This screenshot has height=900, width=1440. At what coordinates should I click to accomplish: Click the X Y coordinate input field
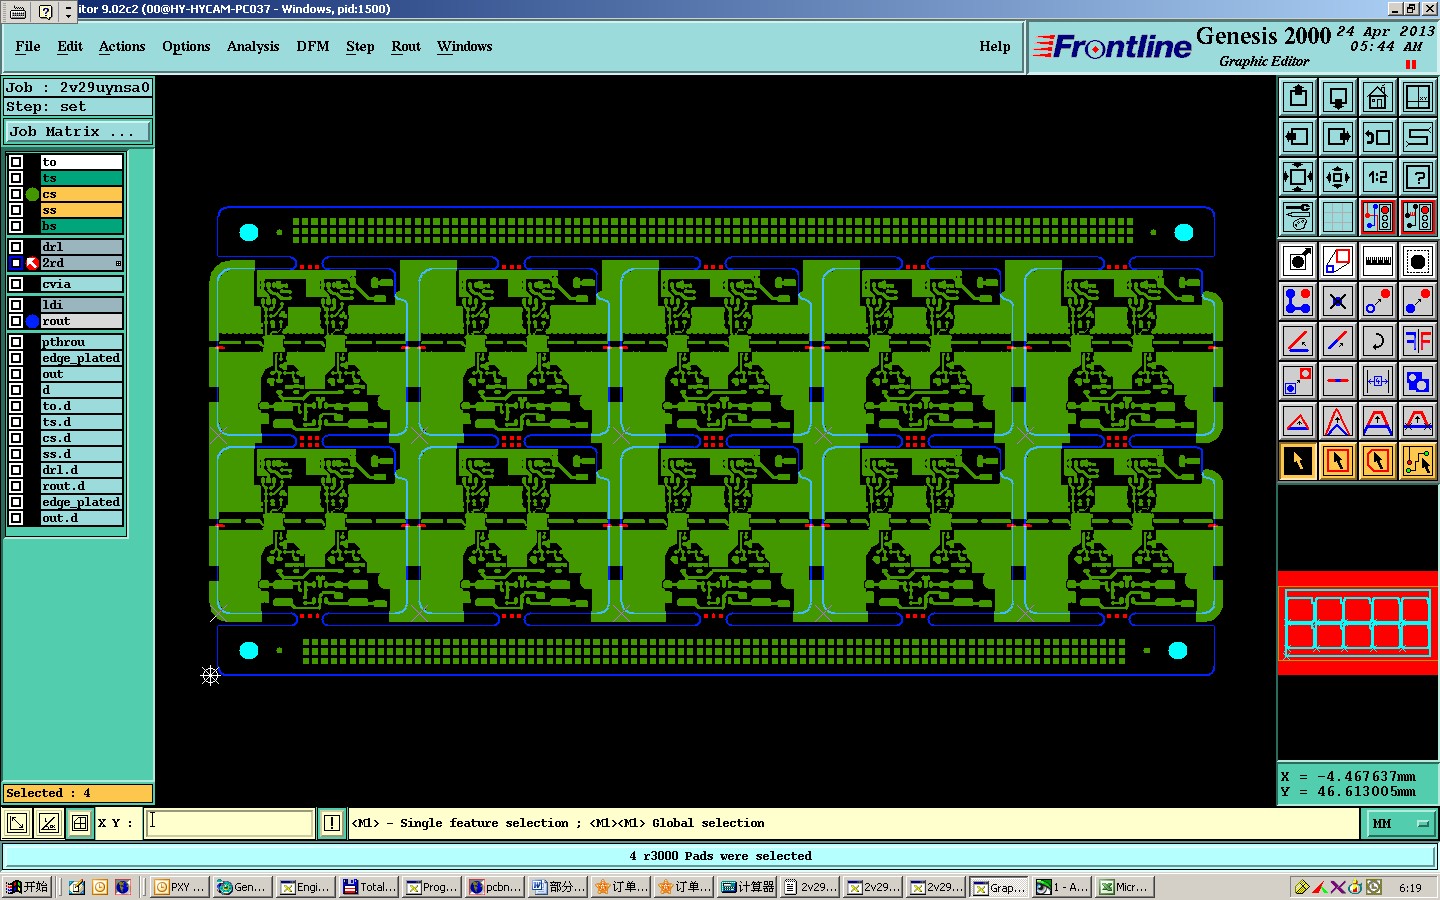[230, 823]
